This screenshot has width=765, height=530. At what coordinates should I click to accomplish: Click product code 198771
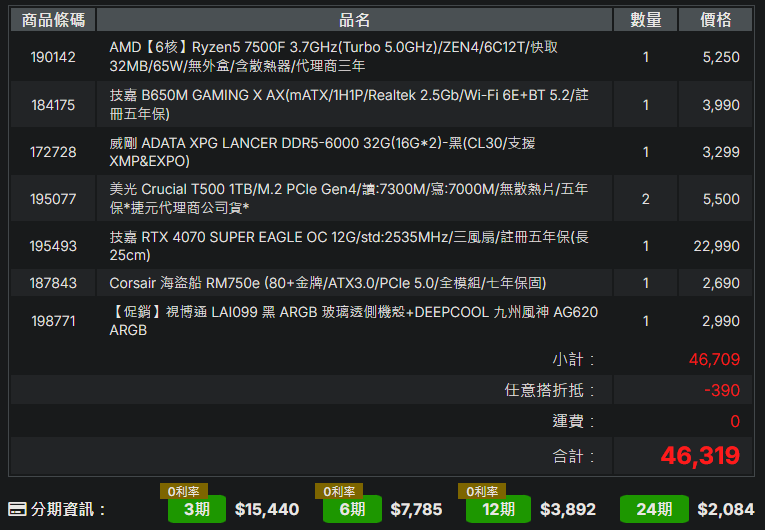(x=53, y=321)
